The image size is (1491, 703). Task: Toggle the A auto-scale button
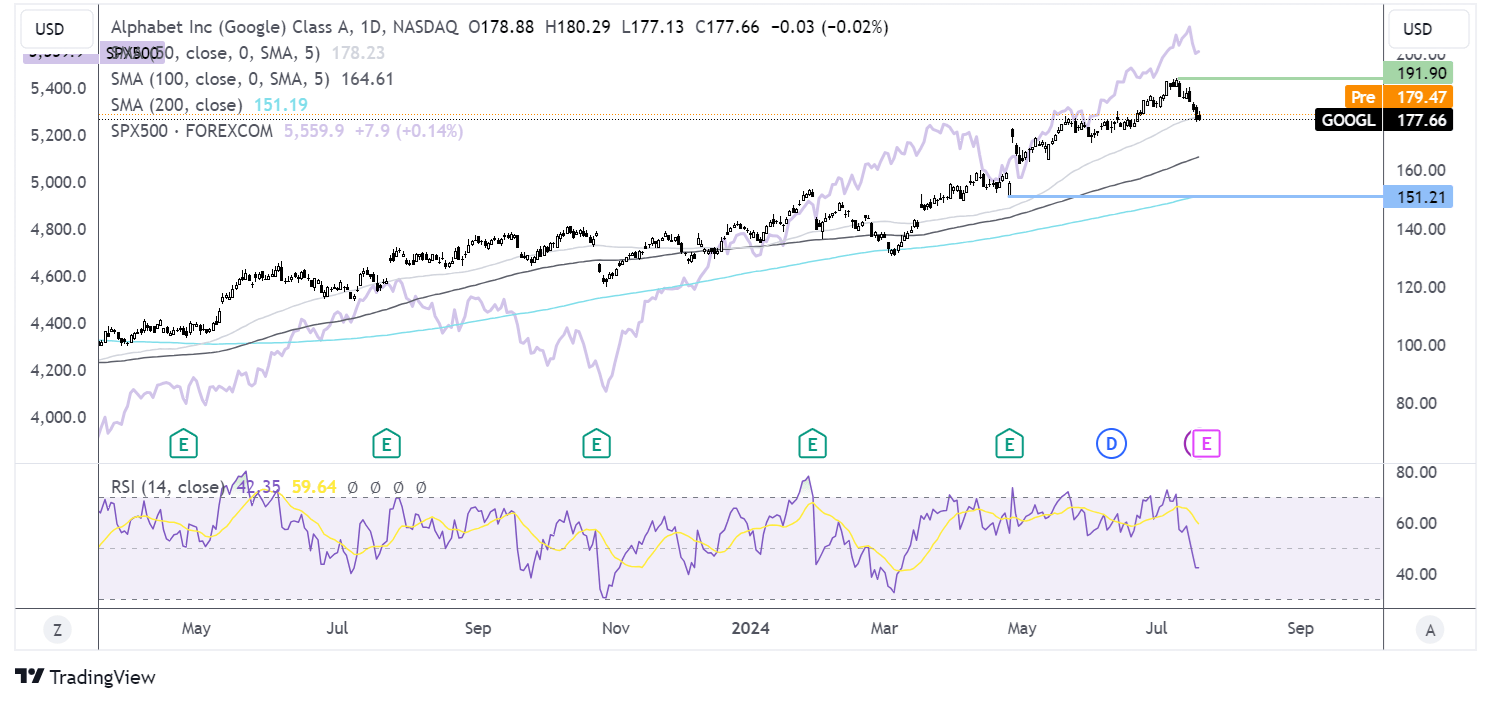click(1430, 630)
